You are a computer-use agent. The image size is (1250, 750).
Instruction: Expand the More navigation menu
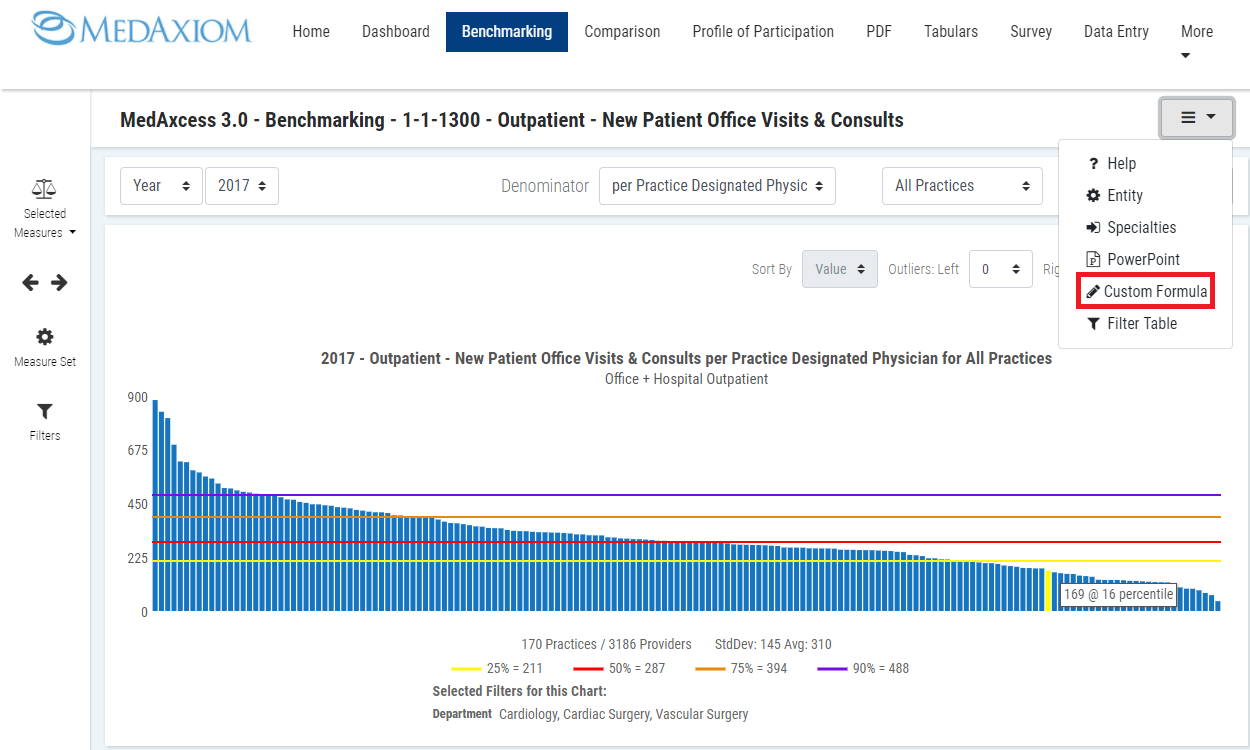1196,40
